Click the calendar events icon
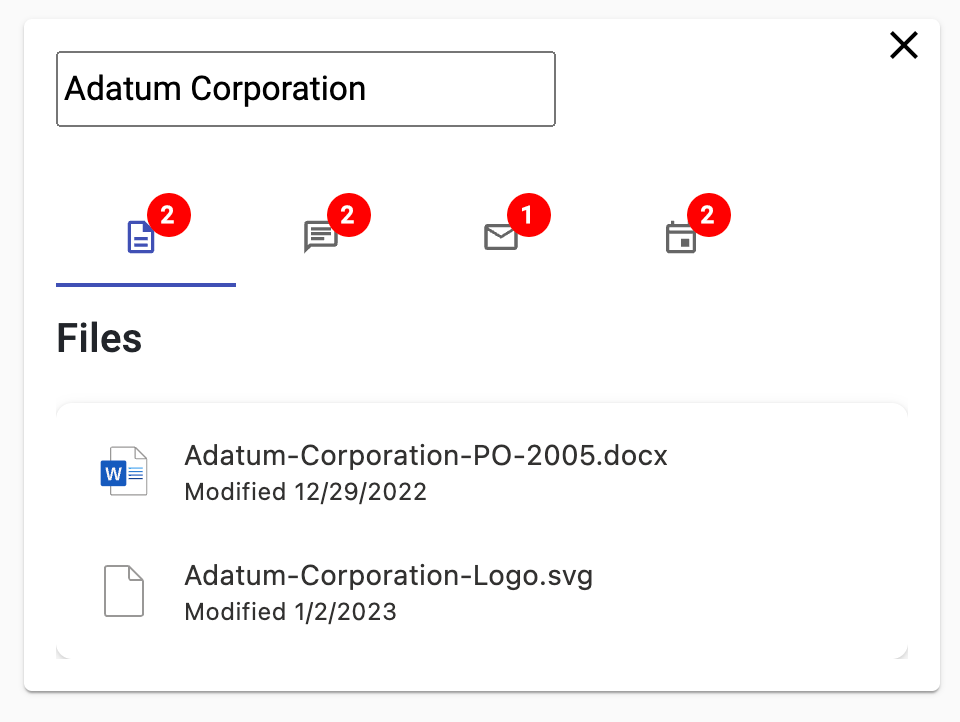The height and width of the screenshot is (722, 960). pyautogui.click(x=681, y=237)
